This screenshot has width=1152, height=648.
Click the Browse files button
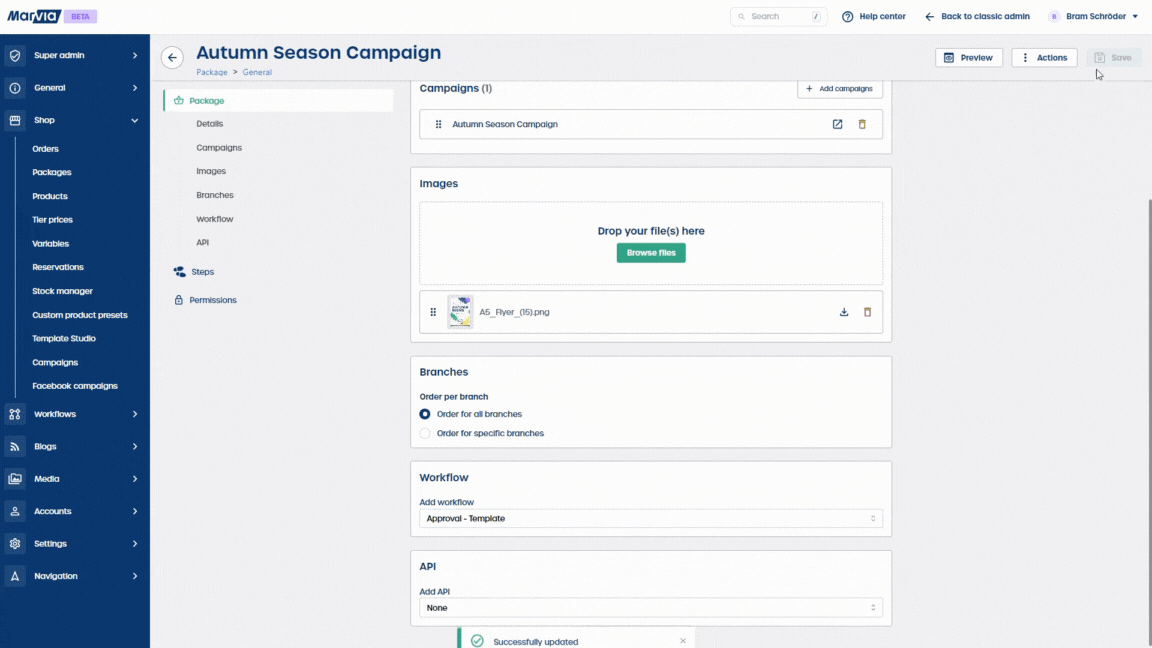click(x=650, y=252)
